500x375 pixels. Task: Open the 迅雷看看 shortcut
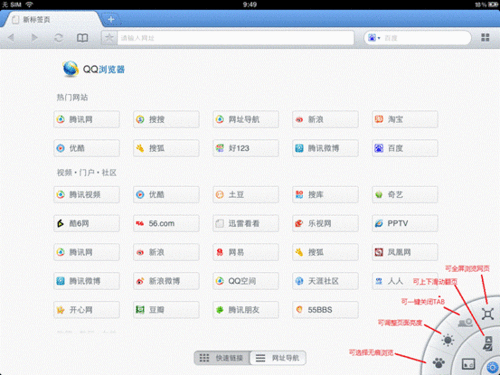246,223
